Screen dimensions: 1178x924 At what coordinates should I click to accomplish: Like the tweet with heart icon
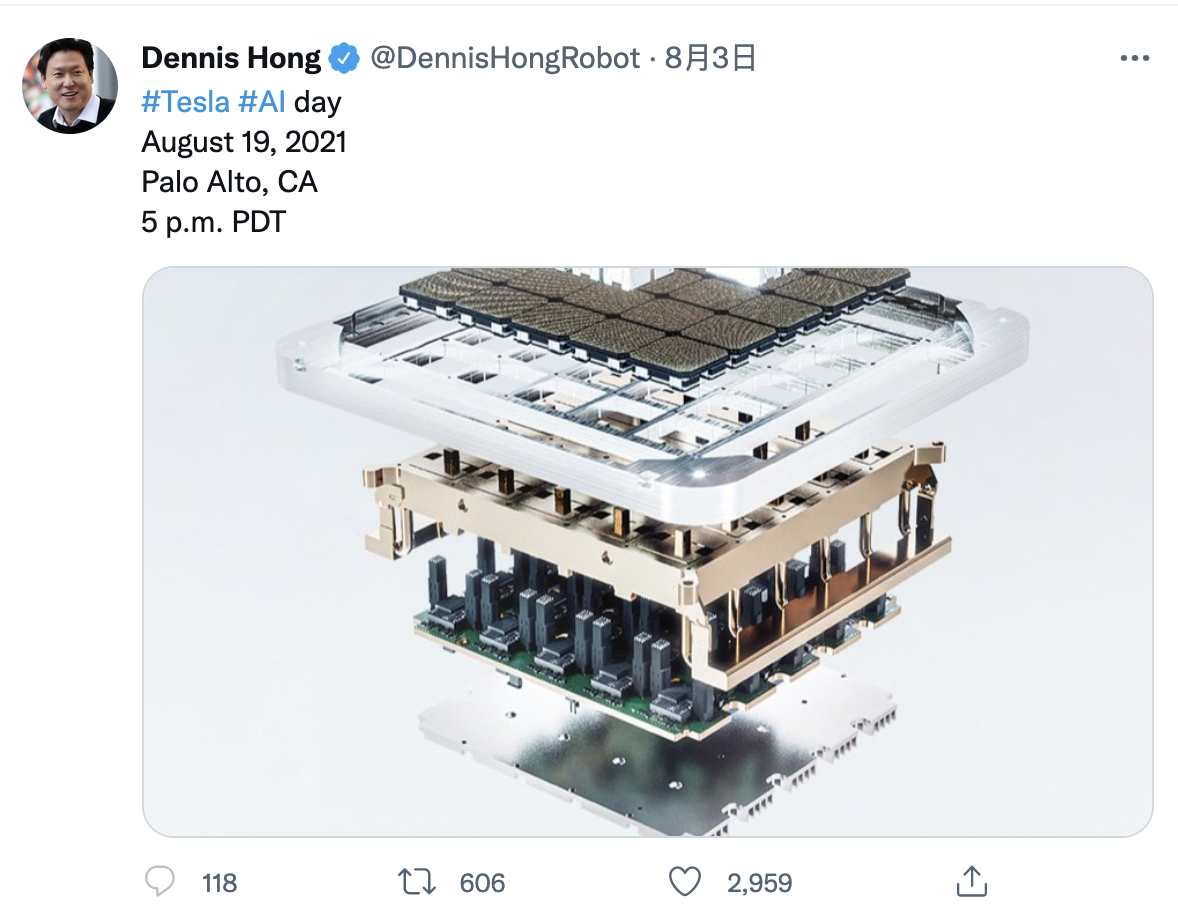tap(684, 881)
